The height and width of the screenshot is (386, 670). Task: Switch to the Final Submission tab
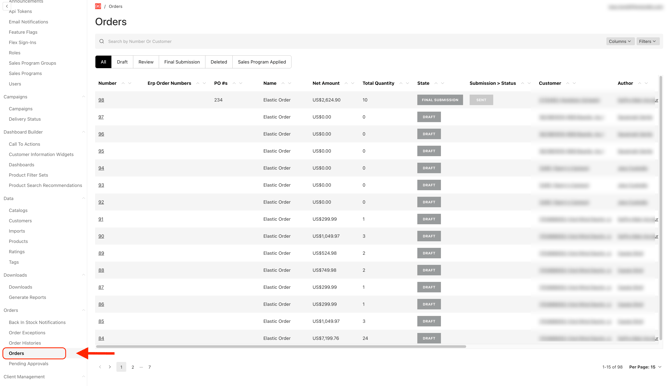click(182, 62)
